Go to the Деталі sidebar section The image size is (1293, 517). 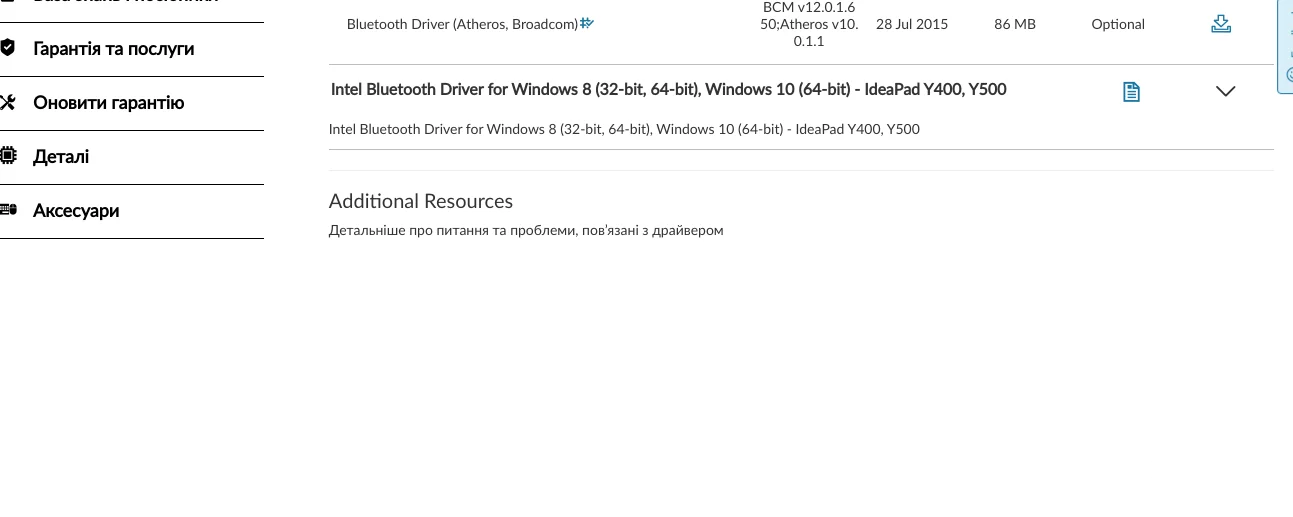(x=61, y=156)
